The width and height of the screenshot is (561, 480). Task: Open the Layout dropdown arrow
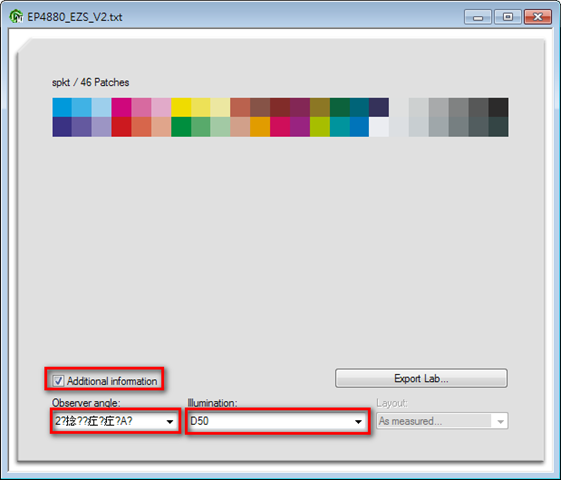click(500, 421)
